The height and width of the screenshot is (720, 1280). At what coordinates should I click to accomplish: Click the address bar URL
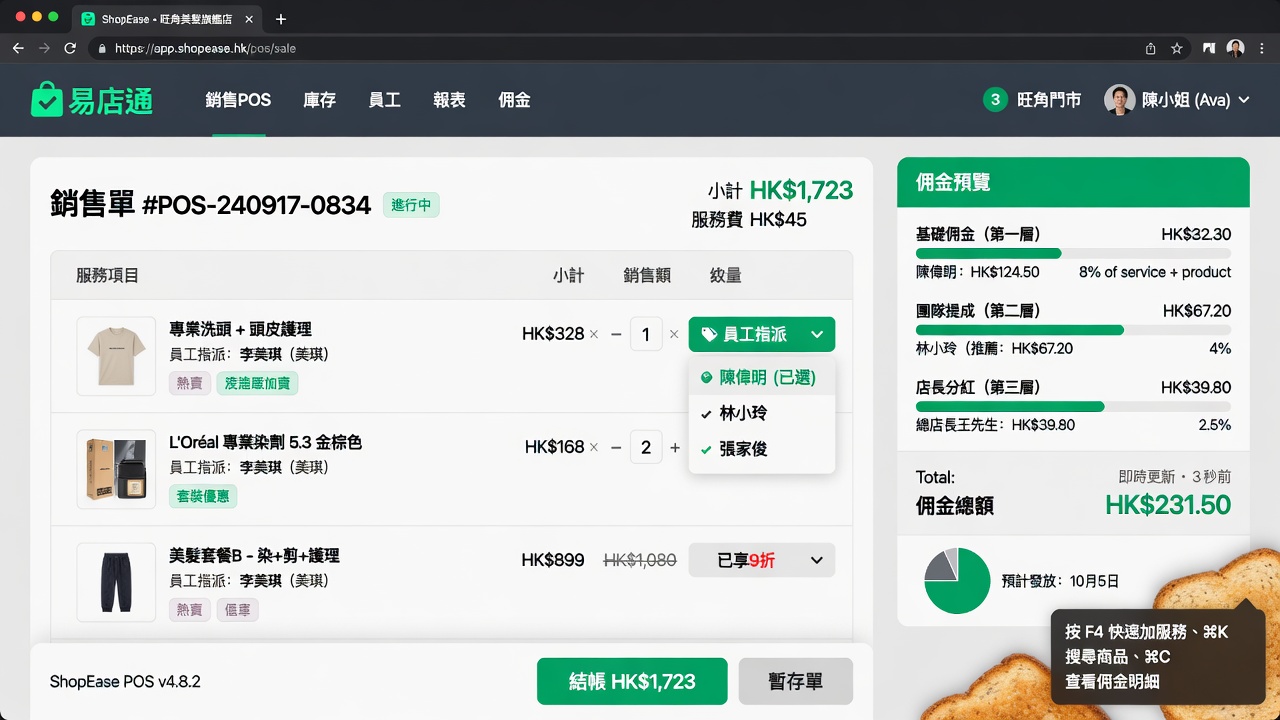[205, 48]
